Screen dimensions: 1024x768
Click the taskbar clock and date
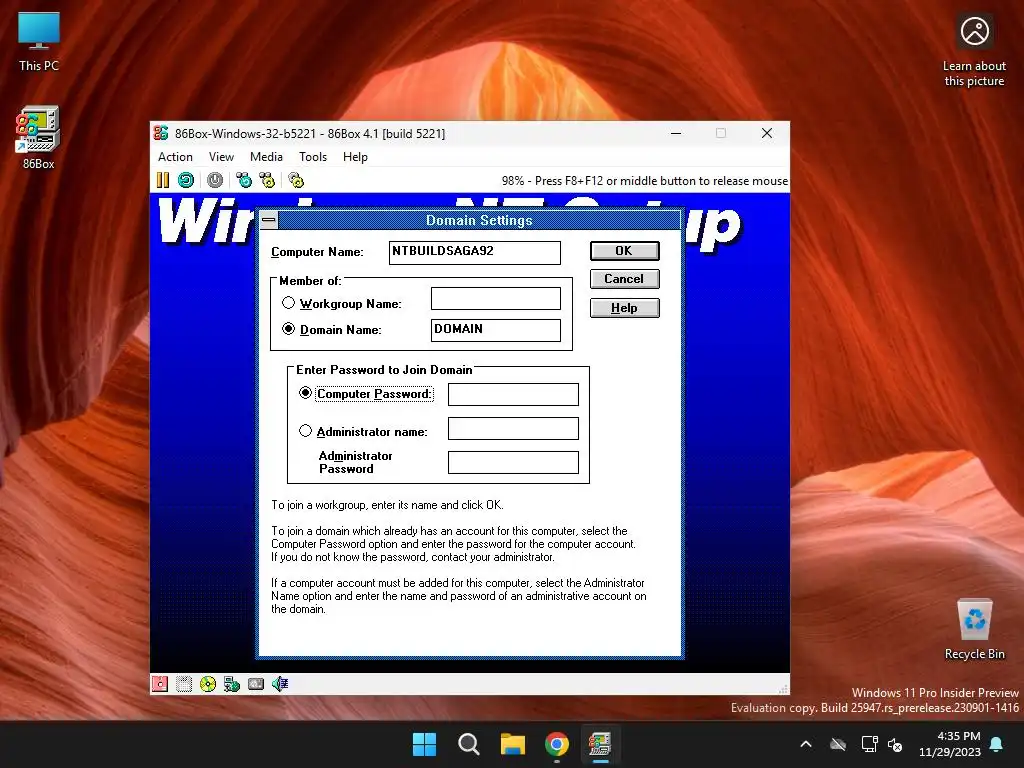click(x=950, y=744)
